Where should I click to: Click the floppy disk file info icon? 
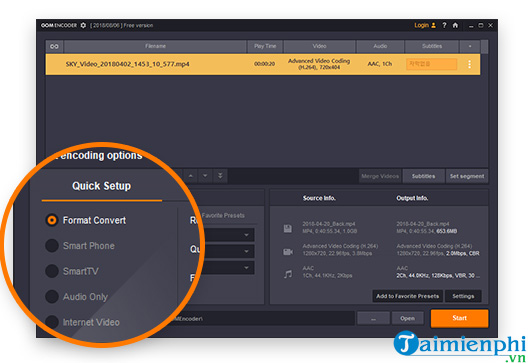[288, 229]
